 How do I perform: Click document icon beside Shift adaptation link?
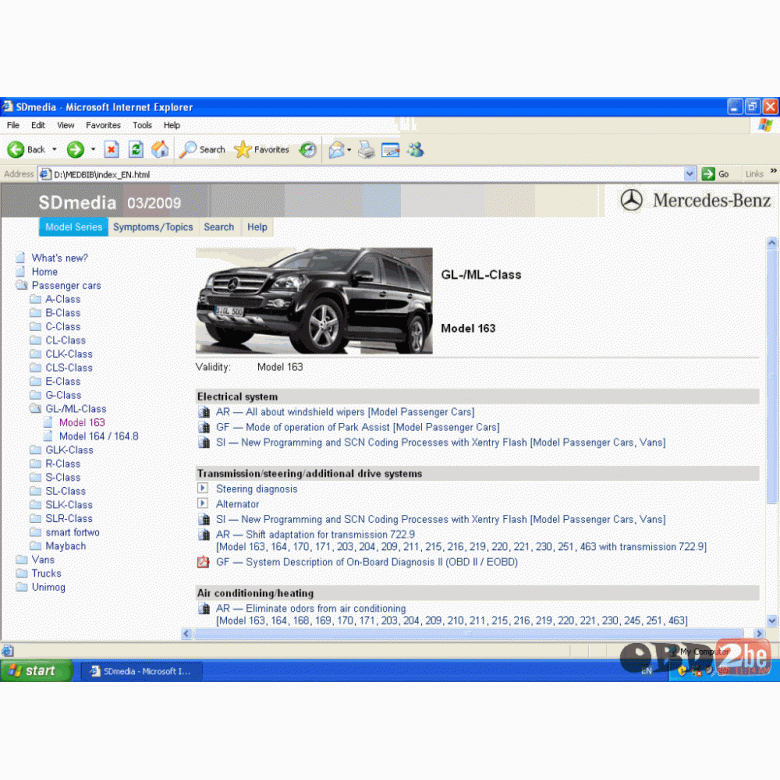click(x=204, y=535)
